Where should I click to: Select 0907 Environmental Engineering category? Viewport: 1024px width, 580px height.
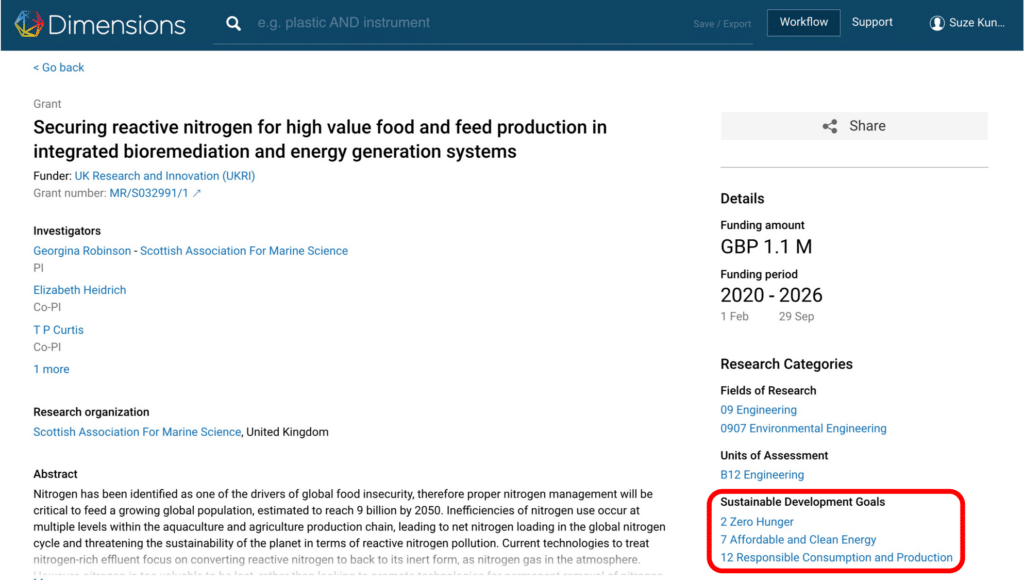pos(803,429)
